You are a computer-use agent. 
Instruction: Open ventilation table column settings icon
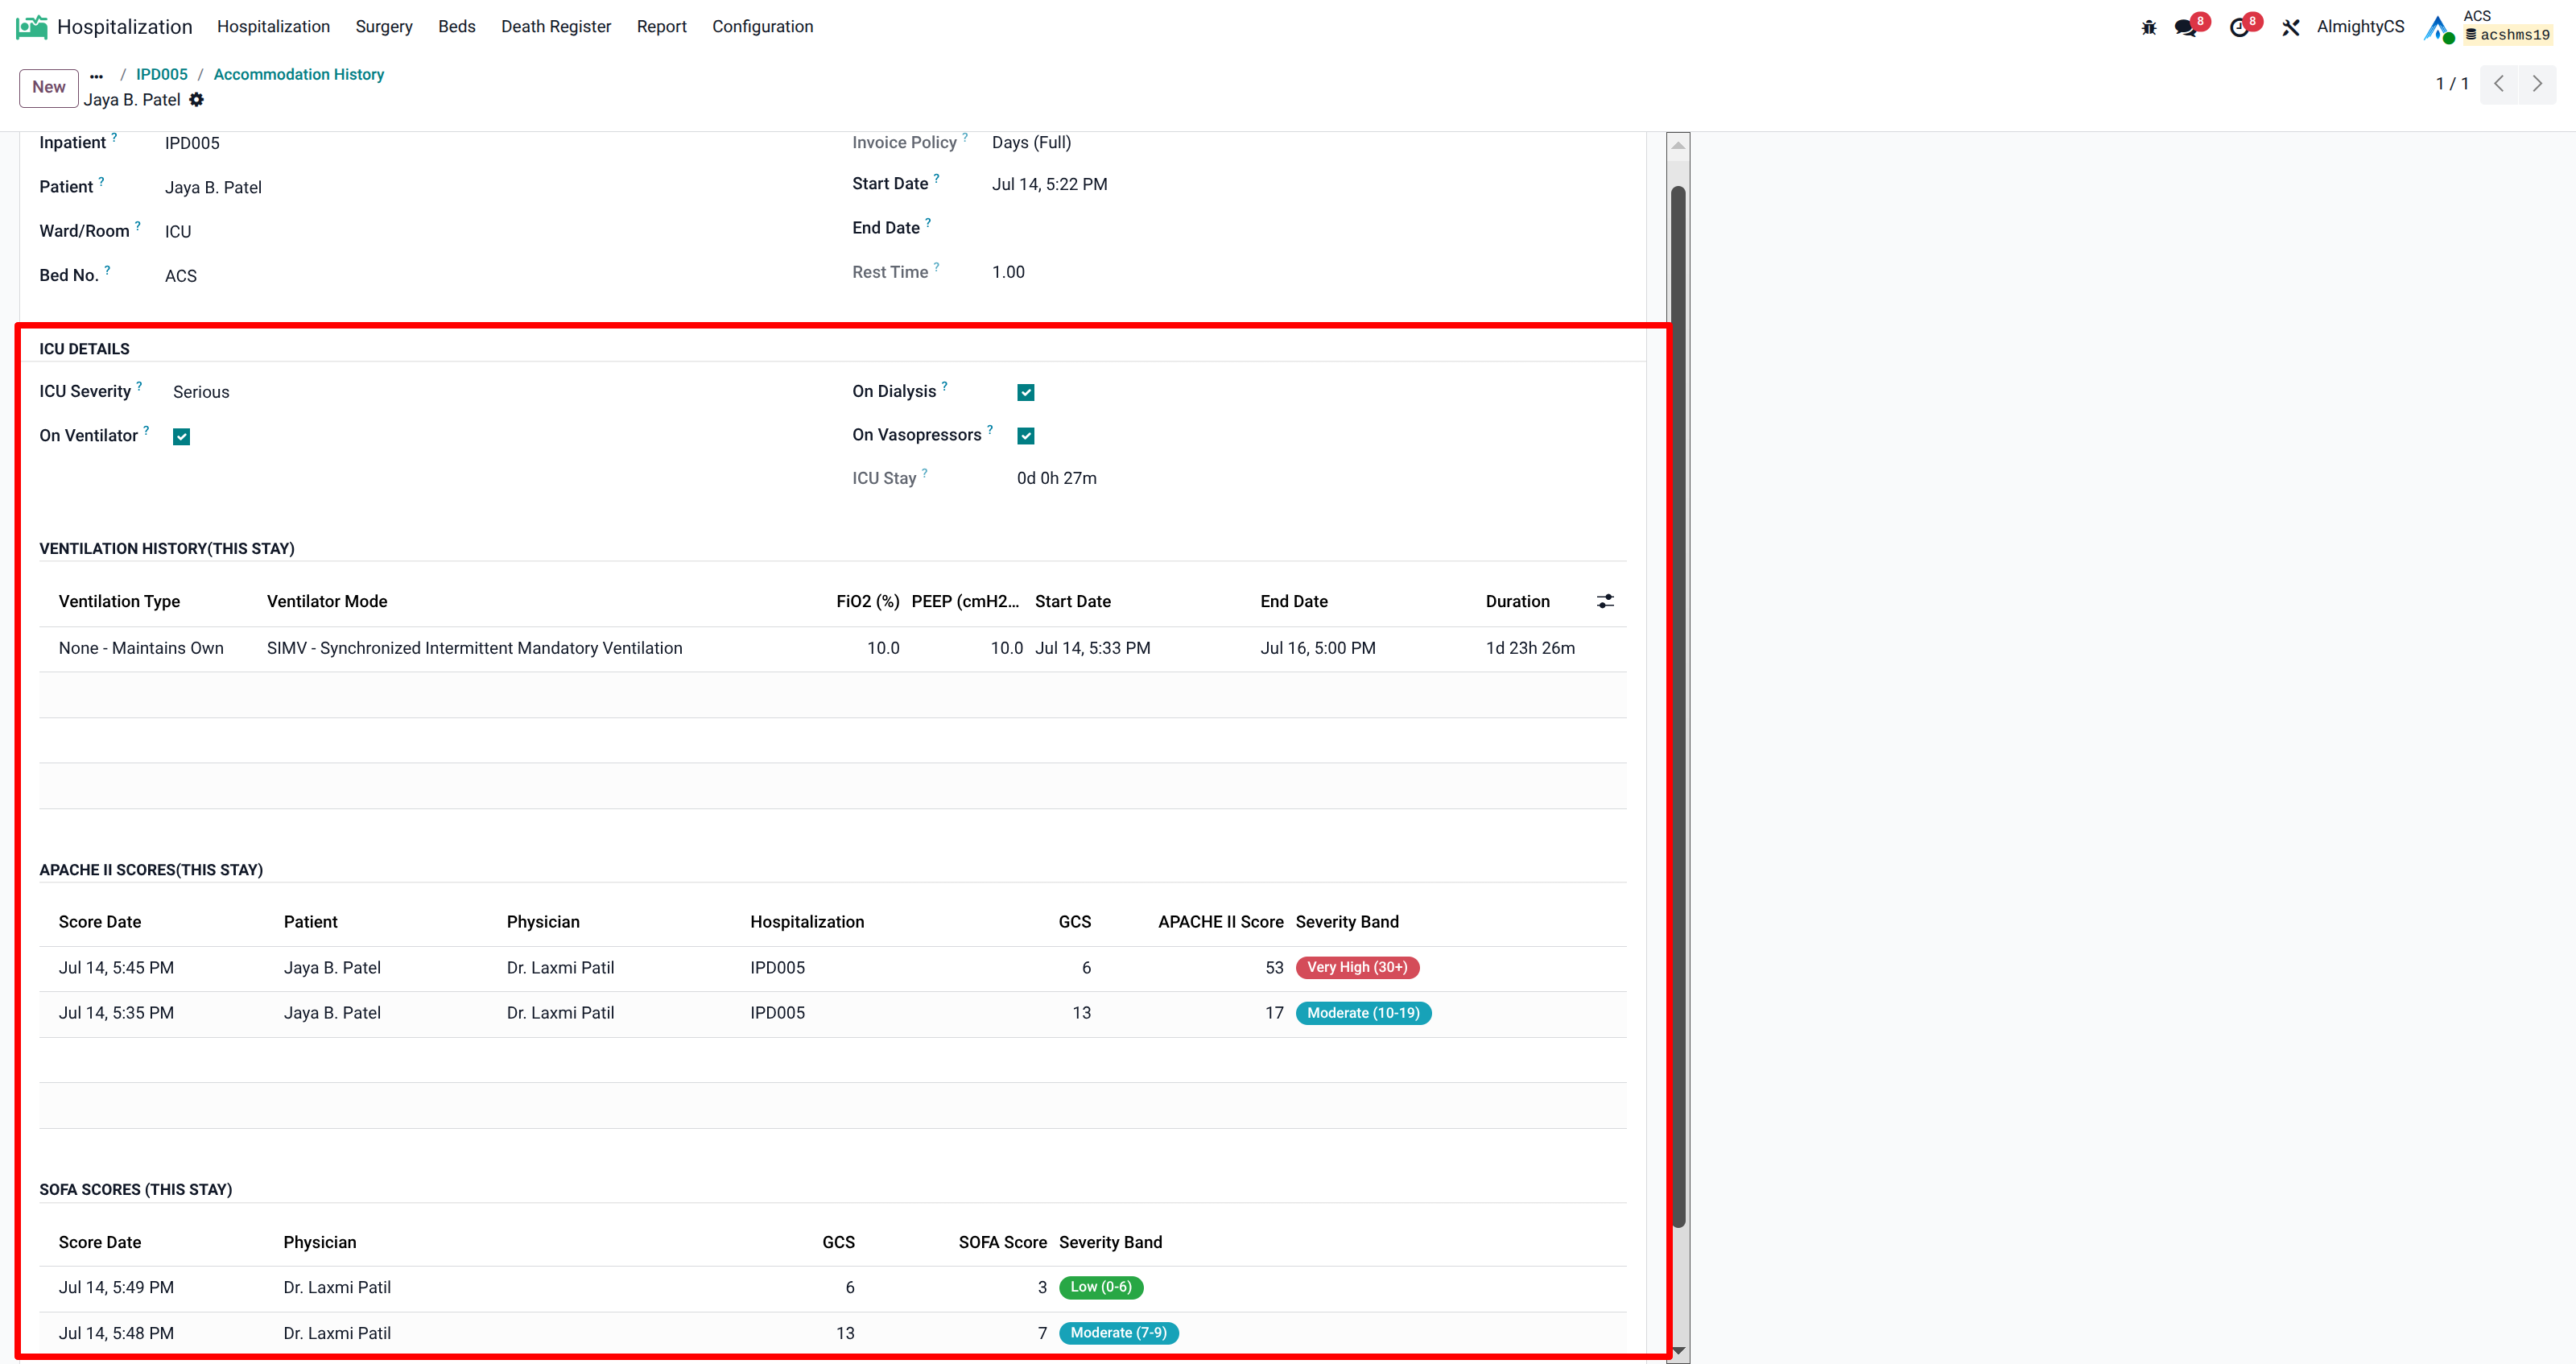coord(1605,601)
